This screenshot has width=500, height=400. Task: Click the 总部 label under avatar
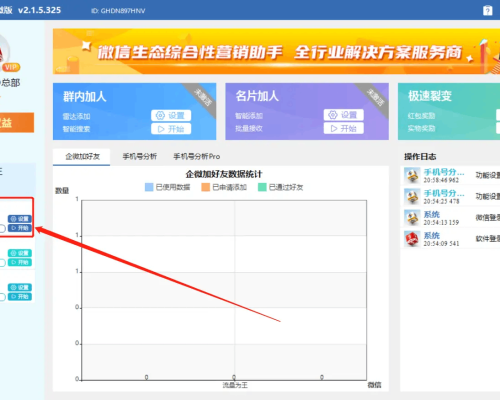[10, 83]
